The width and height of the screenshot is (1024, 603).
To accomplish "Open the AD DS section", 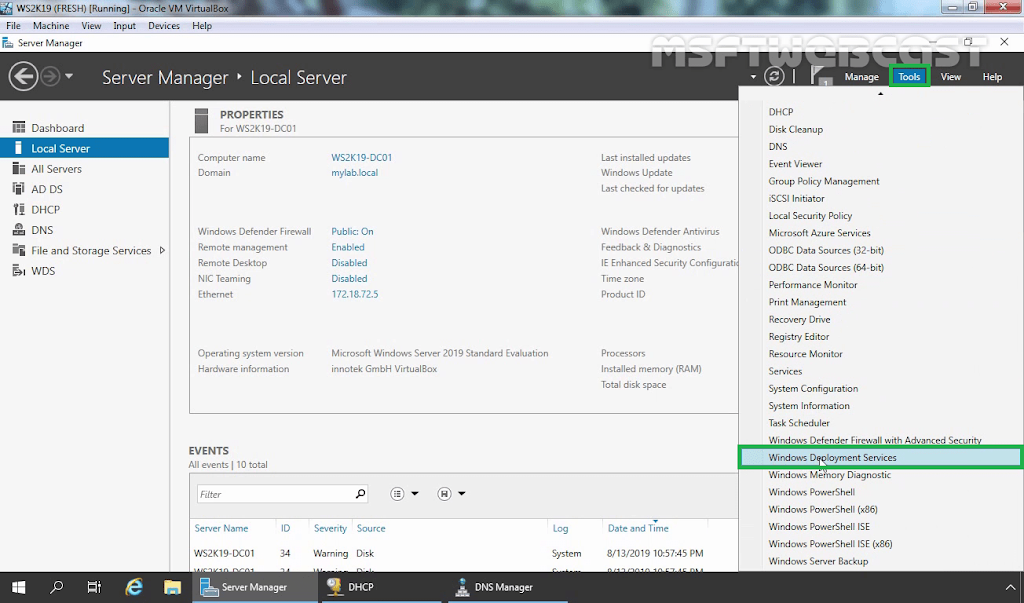I will (50, 188).
